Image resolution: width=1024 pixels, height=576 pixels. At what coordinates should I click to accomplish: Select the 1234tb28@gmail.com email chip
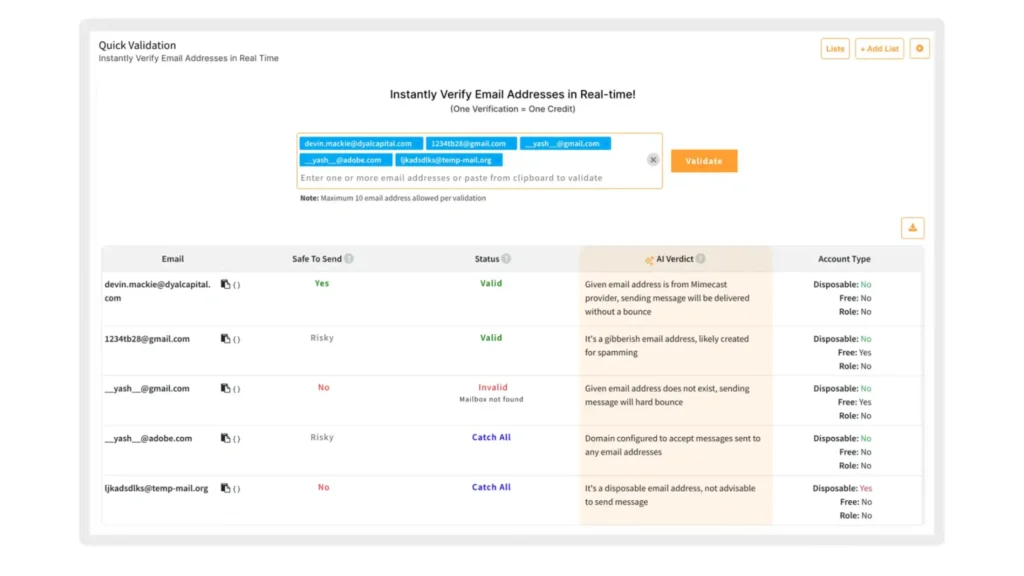pyautogui.click(x=471, y=144)
